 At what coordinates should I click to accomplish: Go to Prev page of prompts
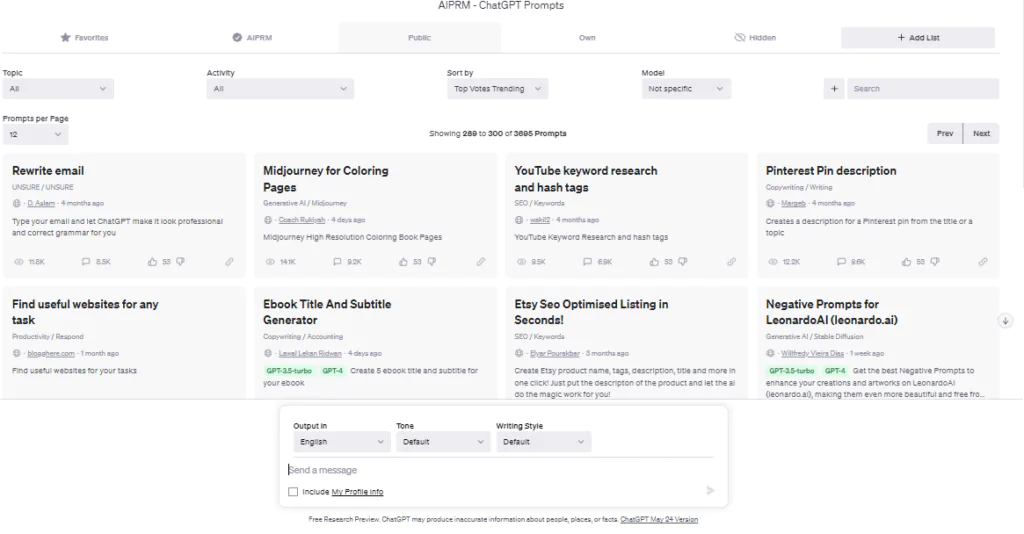click(944, 133)
